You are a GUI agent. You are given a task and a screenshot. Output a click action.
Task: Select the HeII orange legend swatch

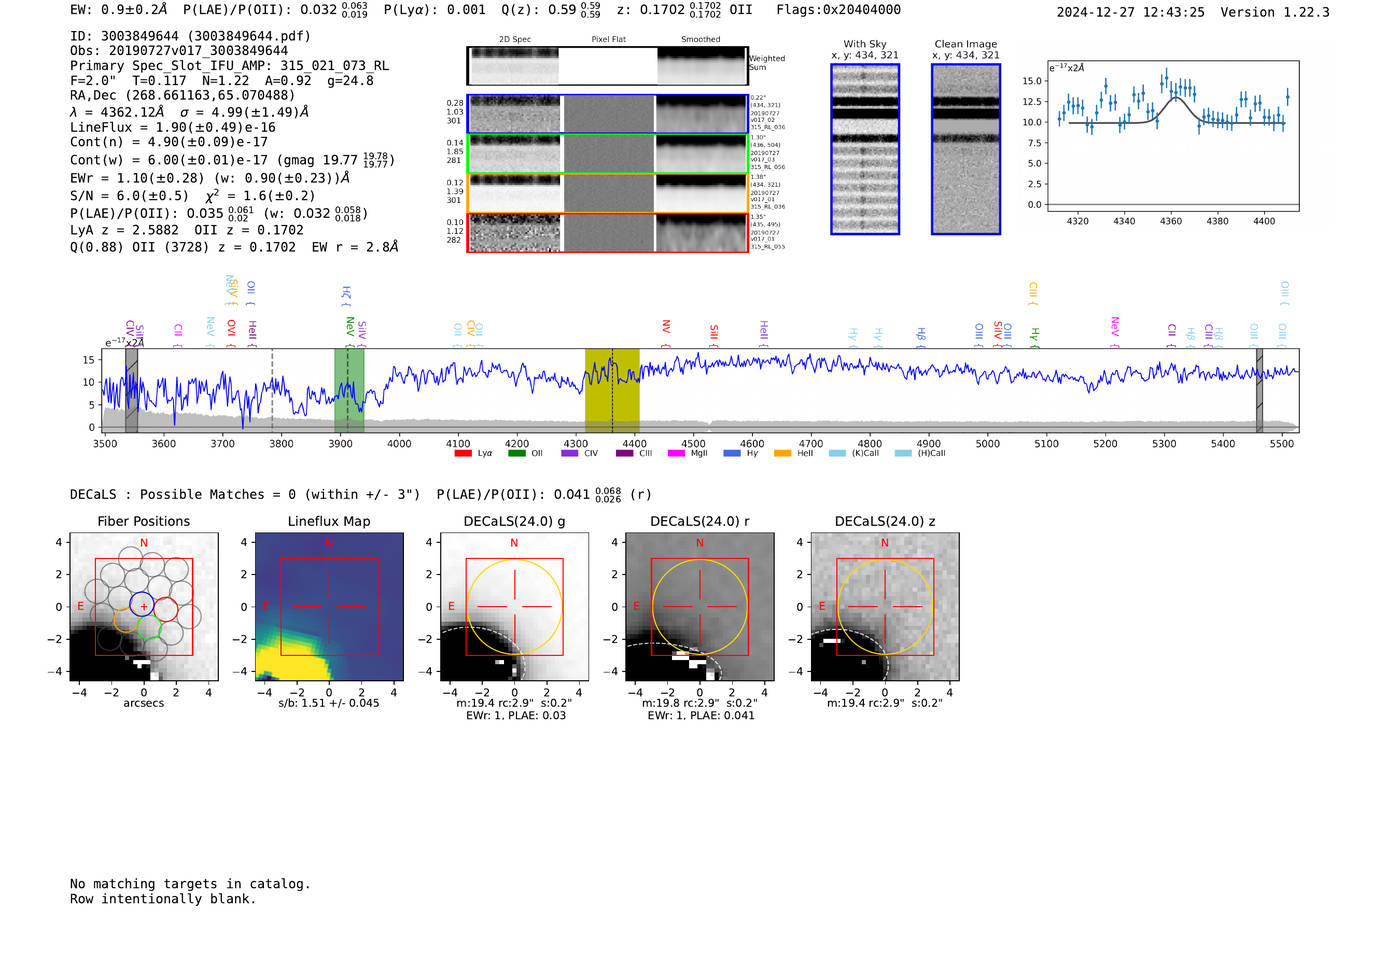pyautogui.click(x=783, y=453)
